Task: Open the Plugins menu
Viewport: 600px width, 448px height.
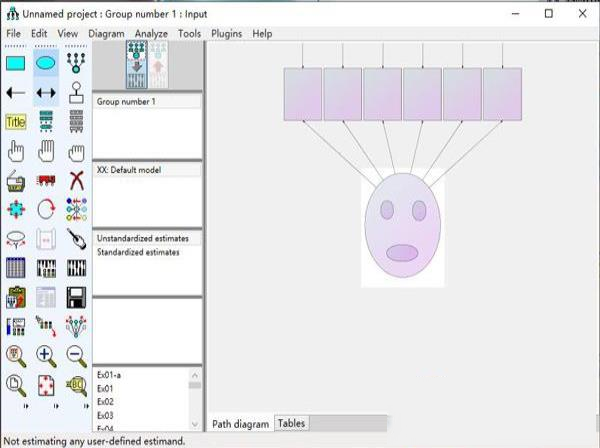Action: (x=227, y=34)
